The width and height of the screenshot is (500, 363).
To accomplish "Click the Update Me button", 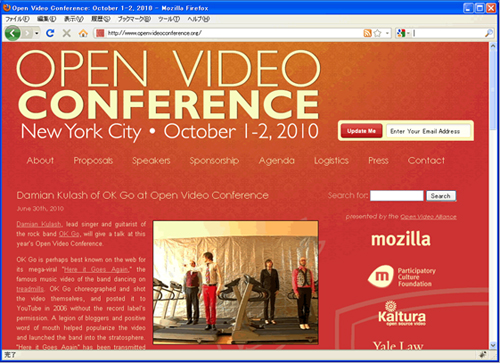I will point(361,131).
